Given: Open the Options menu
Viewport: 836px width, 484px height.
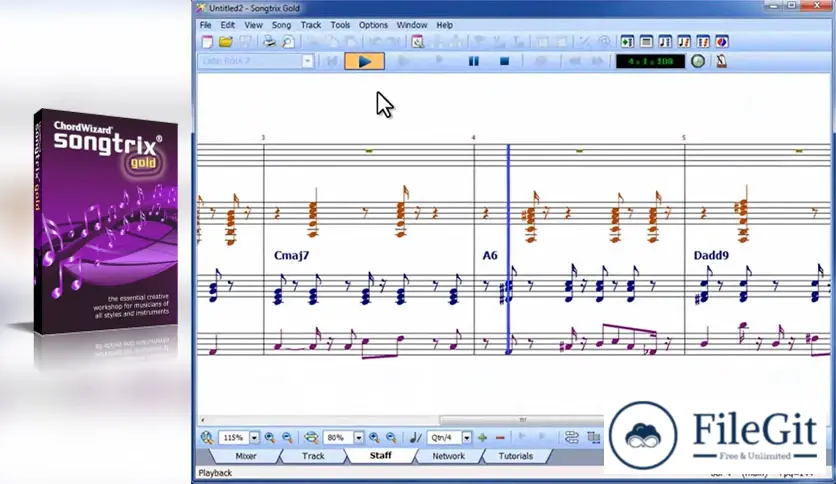Looking at the screenshot, I should pos(373,25).
